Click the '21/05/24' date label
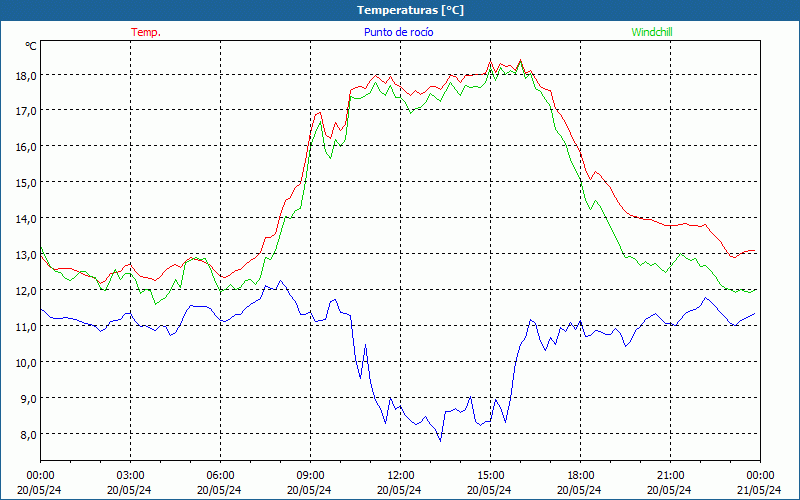800x500 pixels. [759, 490]
